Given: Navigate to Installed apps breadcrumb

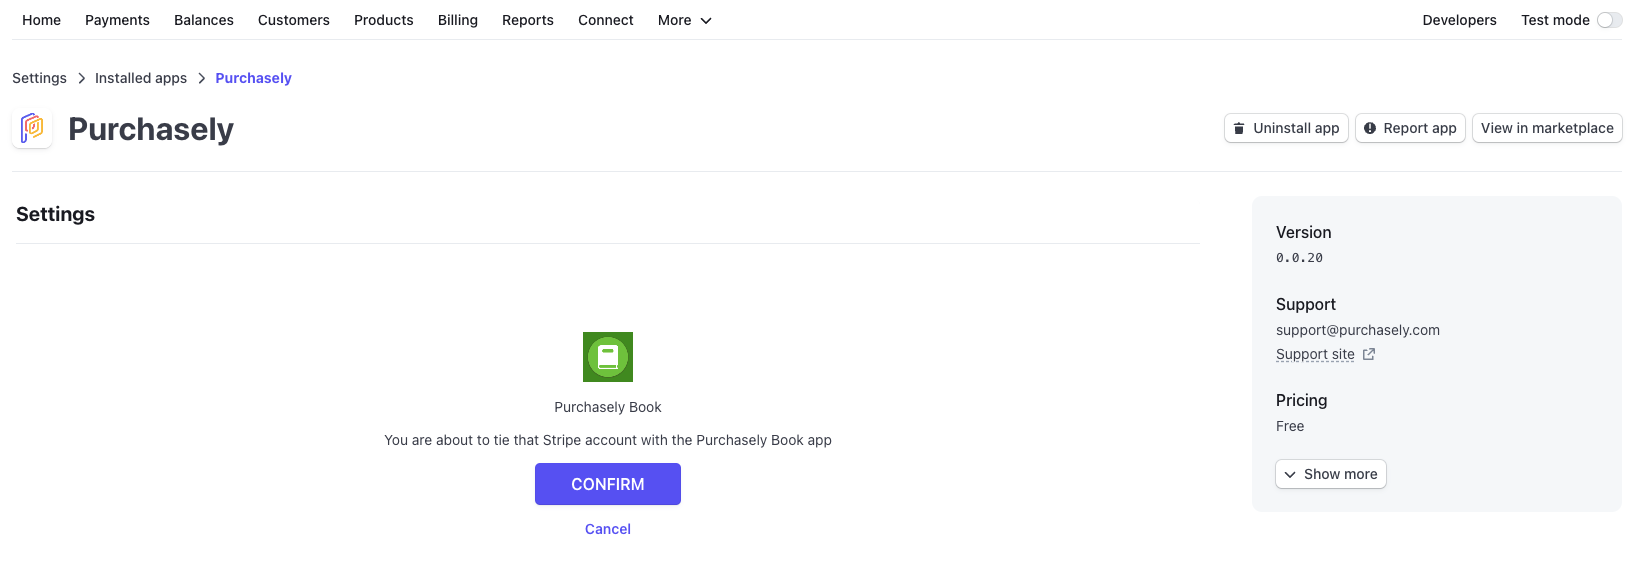Looking at the screenshot, I should (141, 78).
